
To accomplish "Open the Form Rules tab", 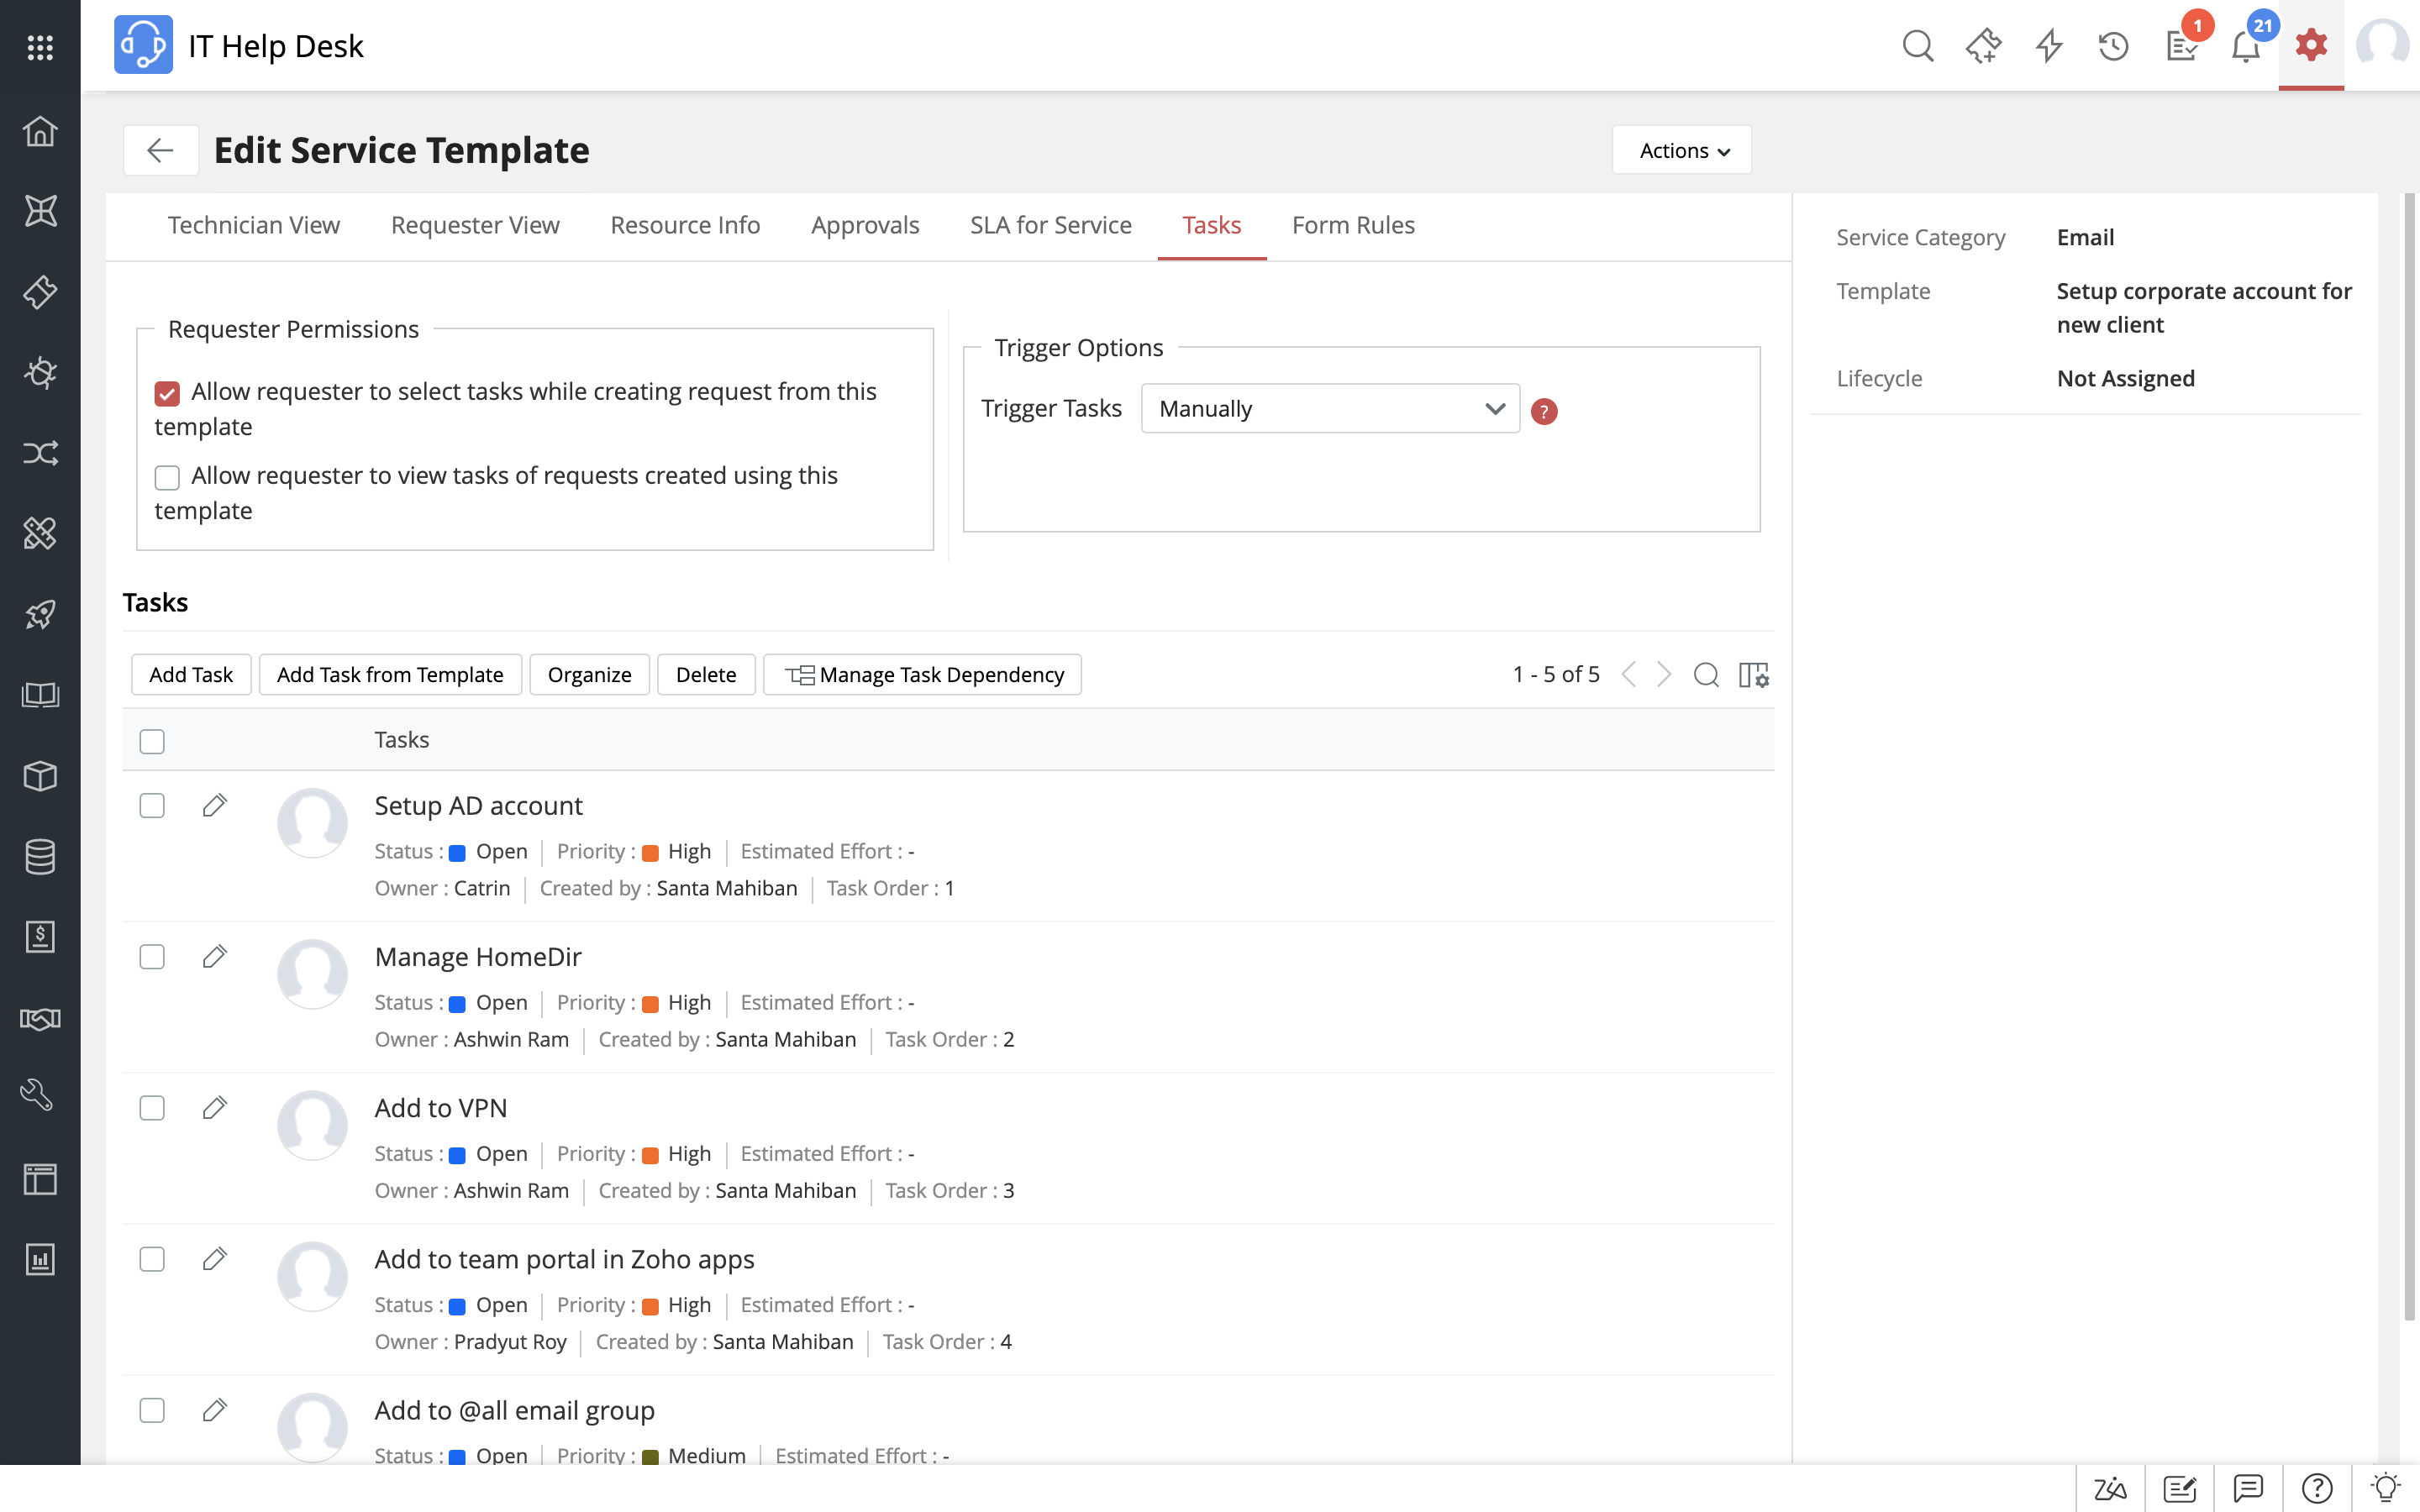I will click(1352, 225).
